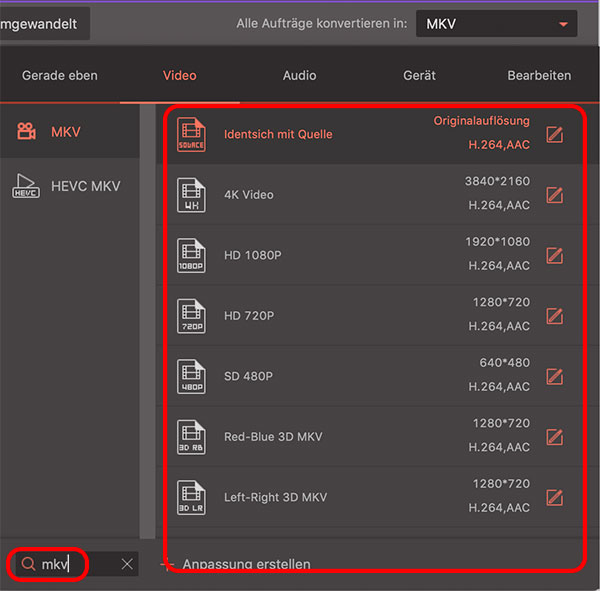Click the HEVC icon in sidebar

pos(26,186)
